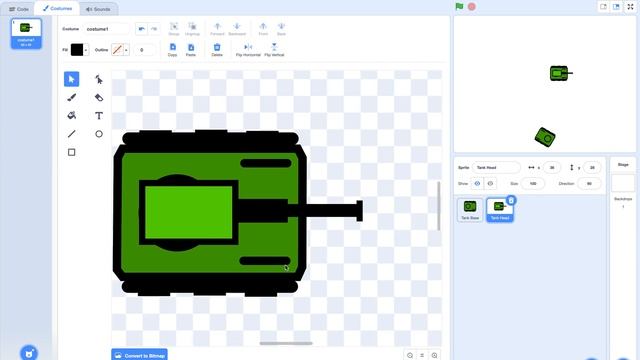Click the Undo arrow button

click(x=142, y=29)
